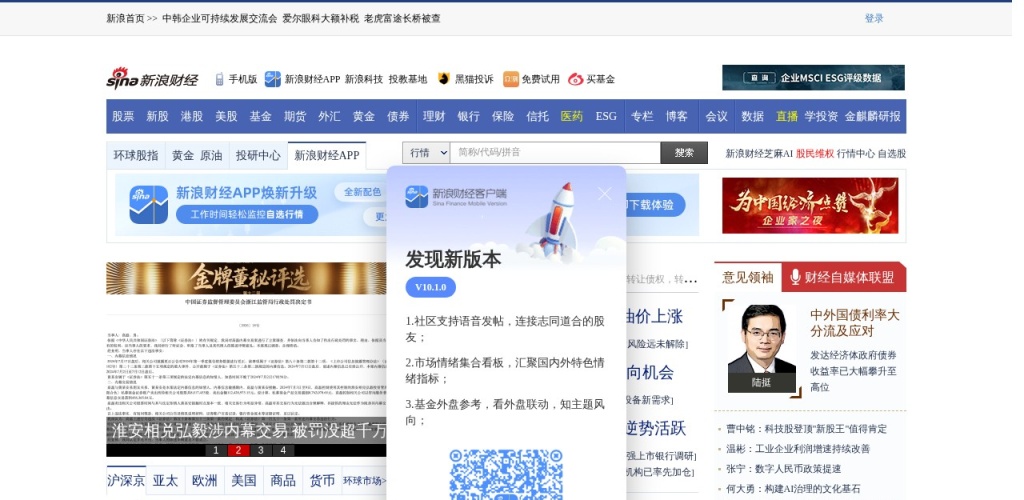
Task: Switch to 投研中心 tab
Action: pos(258,155)
